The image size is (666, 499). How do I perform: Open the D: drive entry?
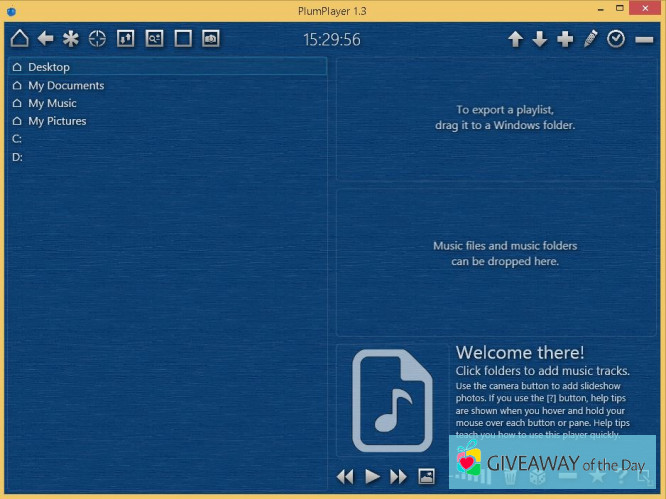point(17,157)
